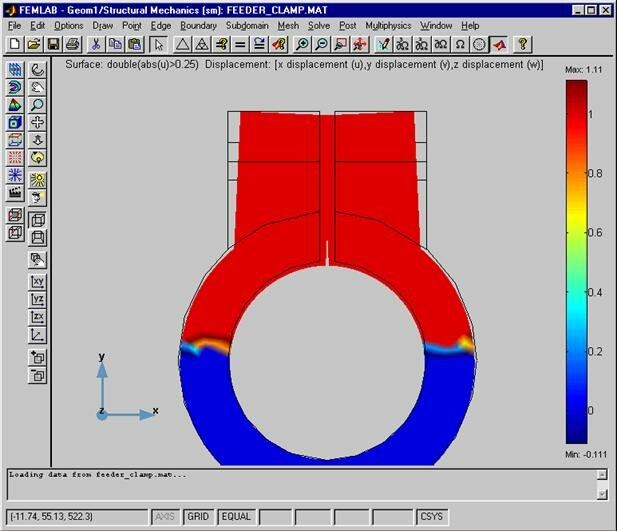Switch to the yz-plane view

(x=38, y=299)
